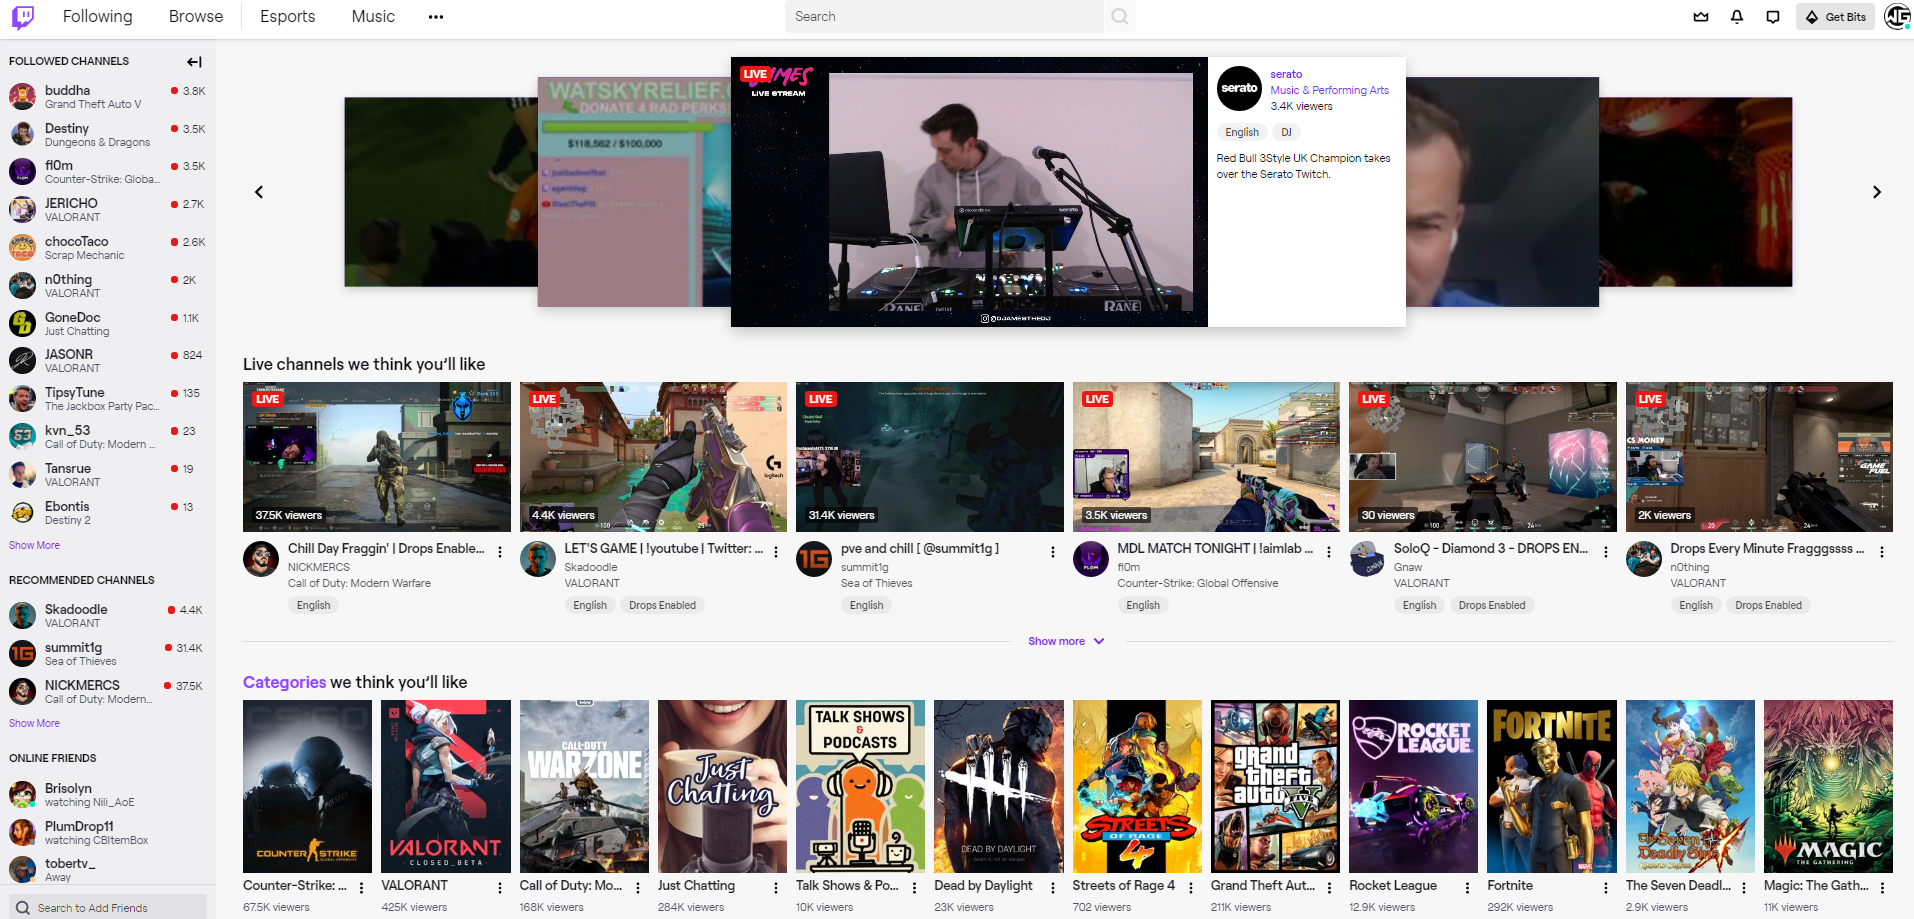
Task: Select the Drops Enabled tag under Skadoodle
Action: coord(662,605)
